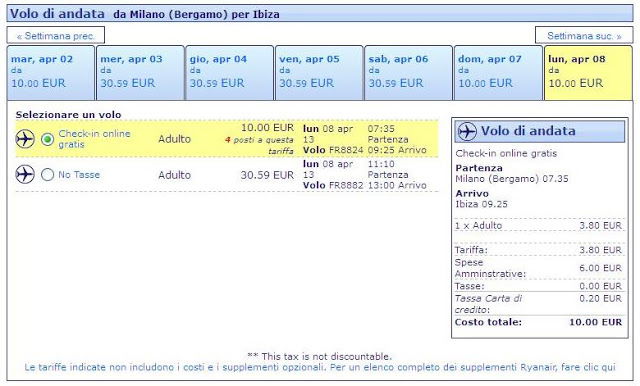Screen dimensions: 640x386
Task: Go to next week with Settimana suc.
Action: [584, 35]
